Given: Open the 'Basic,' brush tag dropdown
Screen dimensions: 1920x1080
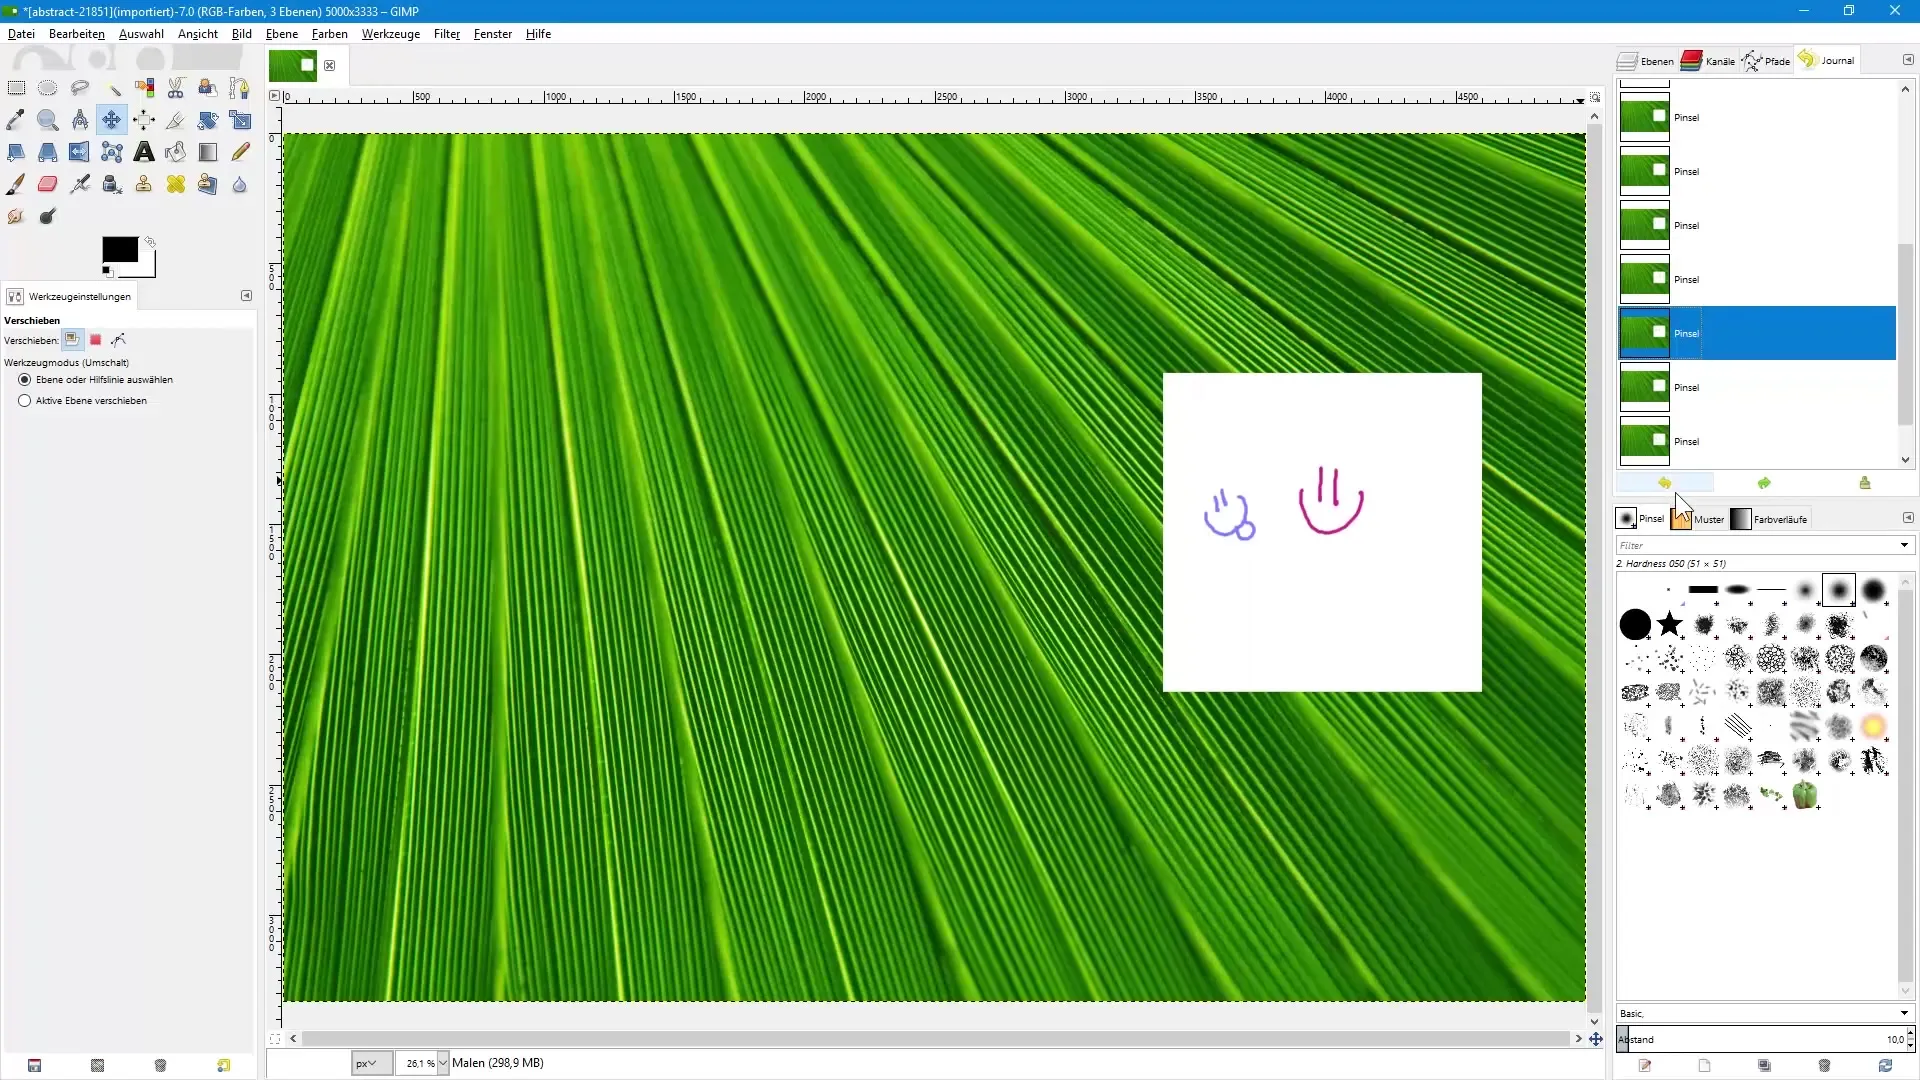Looking at the screenshot, I should tap(1765, 1013).
